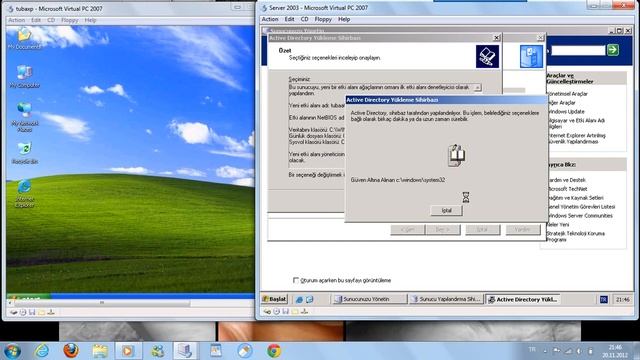Launch Firefox from Windows 7 taskbar
Image resolution: width=640 pixels, height=360 pixels.
pyautogui.click(x=71, y=351)
